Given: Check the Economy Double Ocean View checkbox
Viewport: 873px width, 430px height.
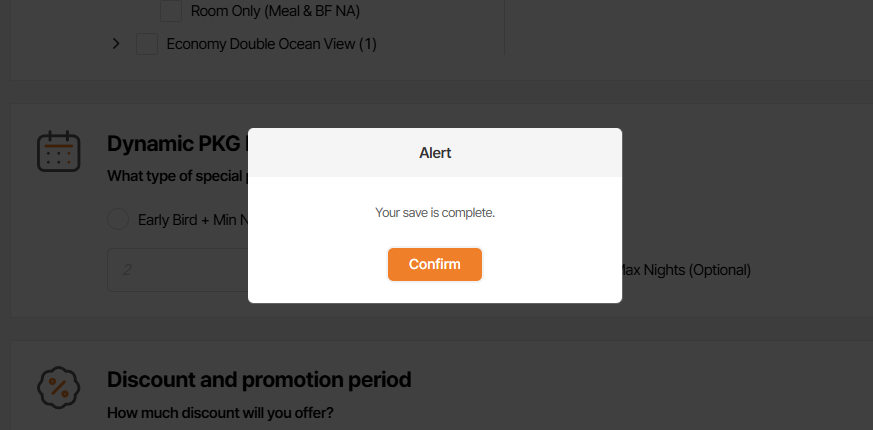Looking at the screenshot, I should [147, 44].
